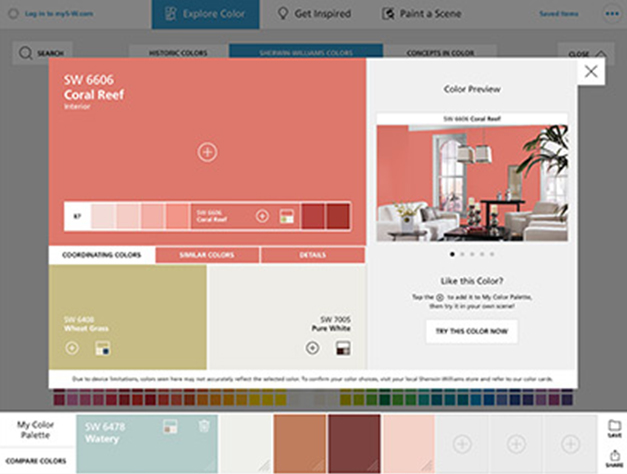Select the light pink palette swatch
This screenshot has width=627, height=474.
click(x=409, y=444)
